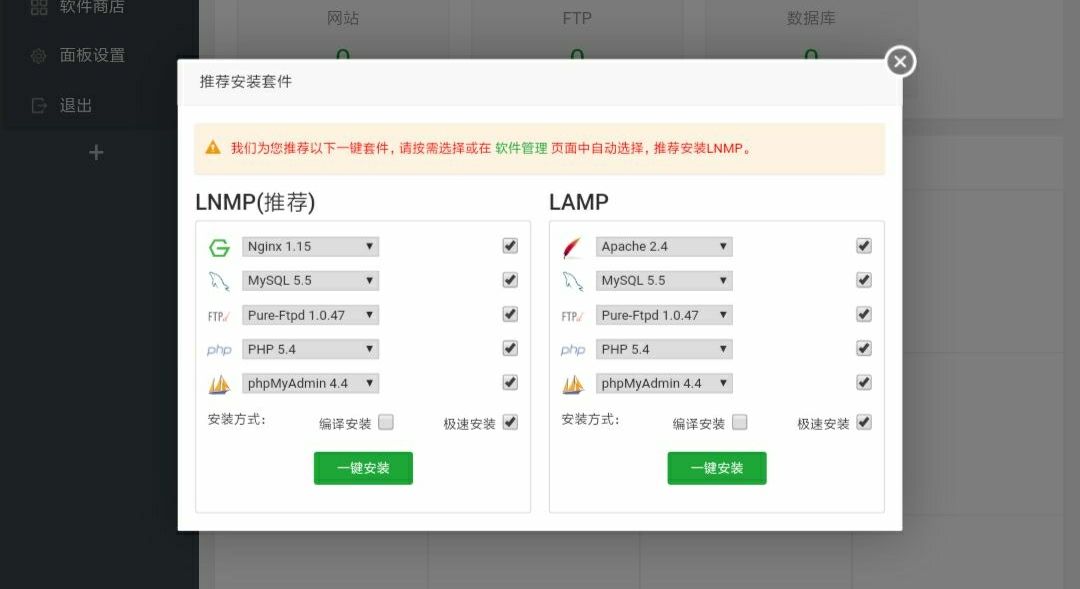Uncheck phpMyAdmin 4.4 in LNMP
Viewport: 1080px width, 589px height.
pyautogui.click(x=510, y=382)
